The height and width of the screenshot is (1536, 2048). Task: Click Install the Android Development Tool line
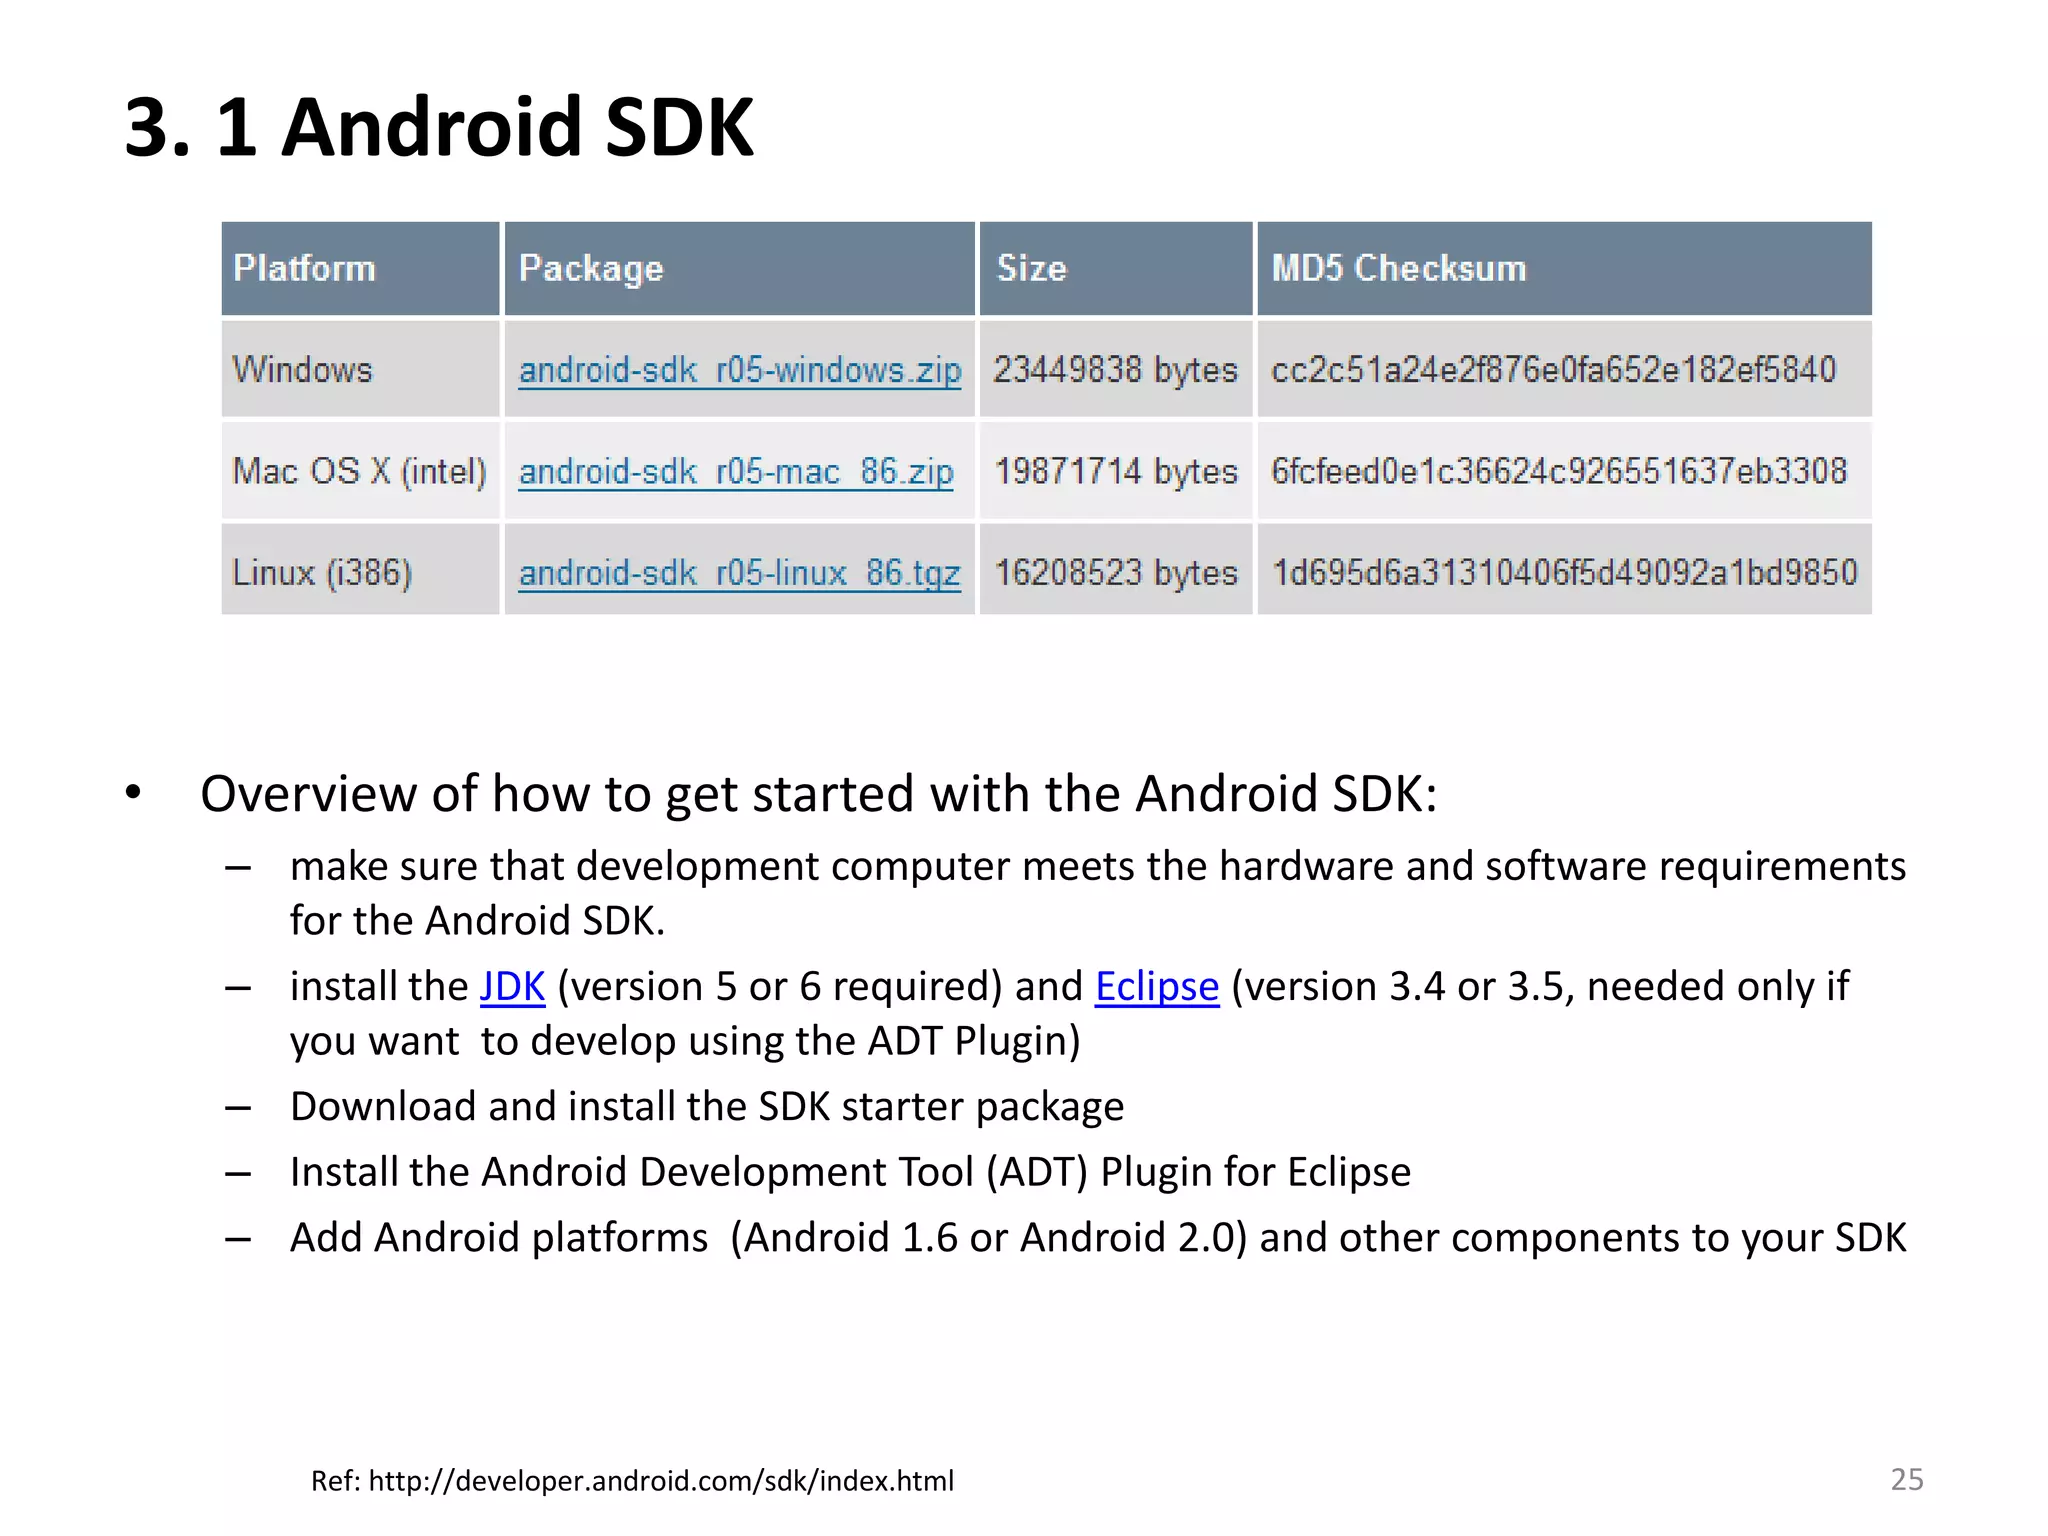click(x=850, y=1172)
